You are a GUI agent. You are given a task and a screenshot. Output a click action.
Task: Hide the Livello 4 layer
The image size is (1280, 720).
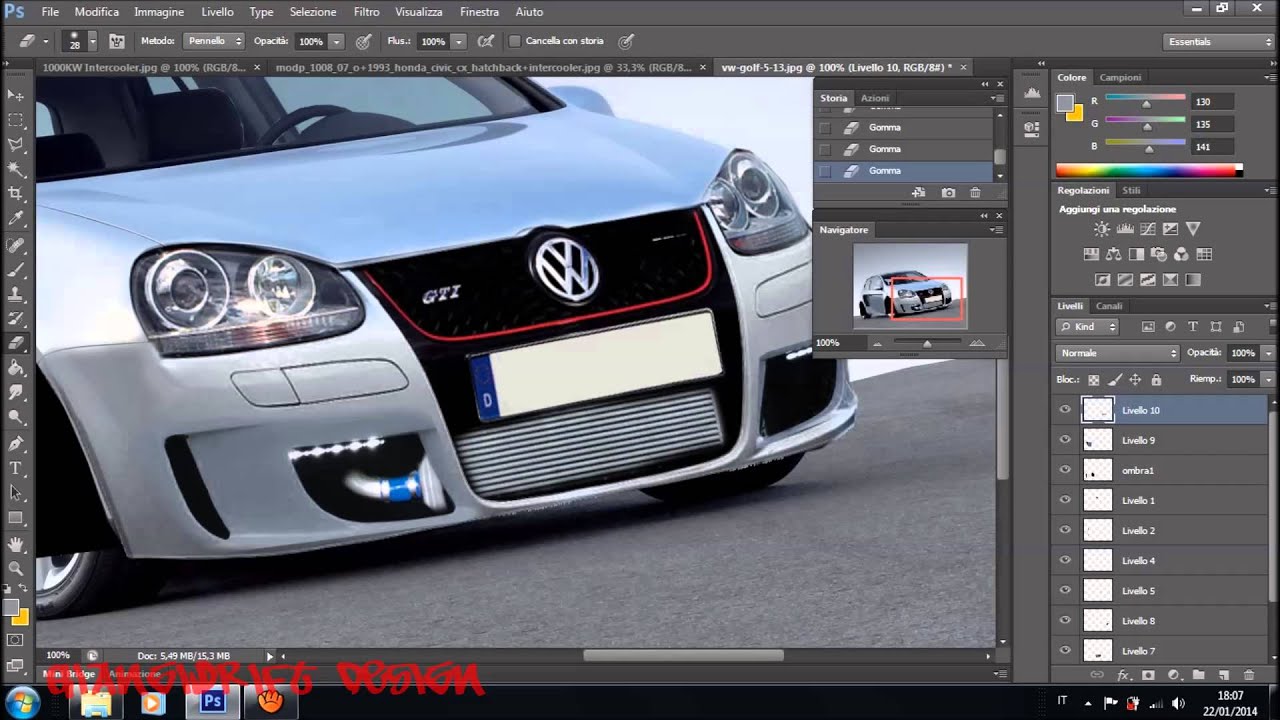click(x=1065, y=560)
